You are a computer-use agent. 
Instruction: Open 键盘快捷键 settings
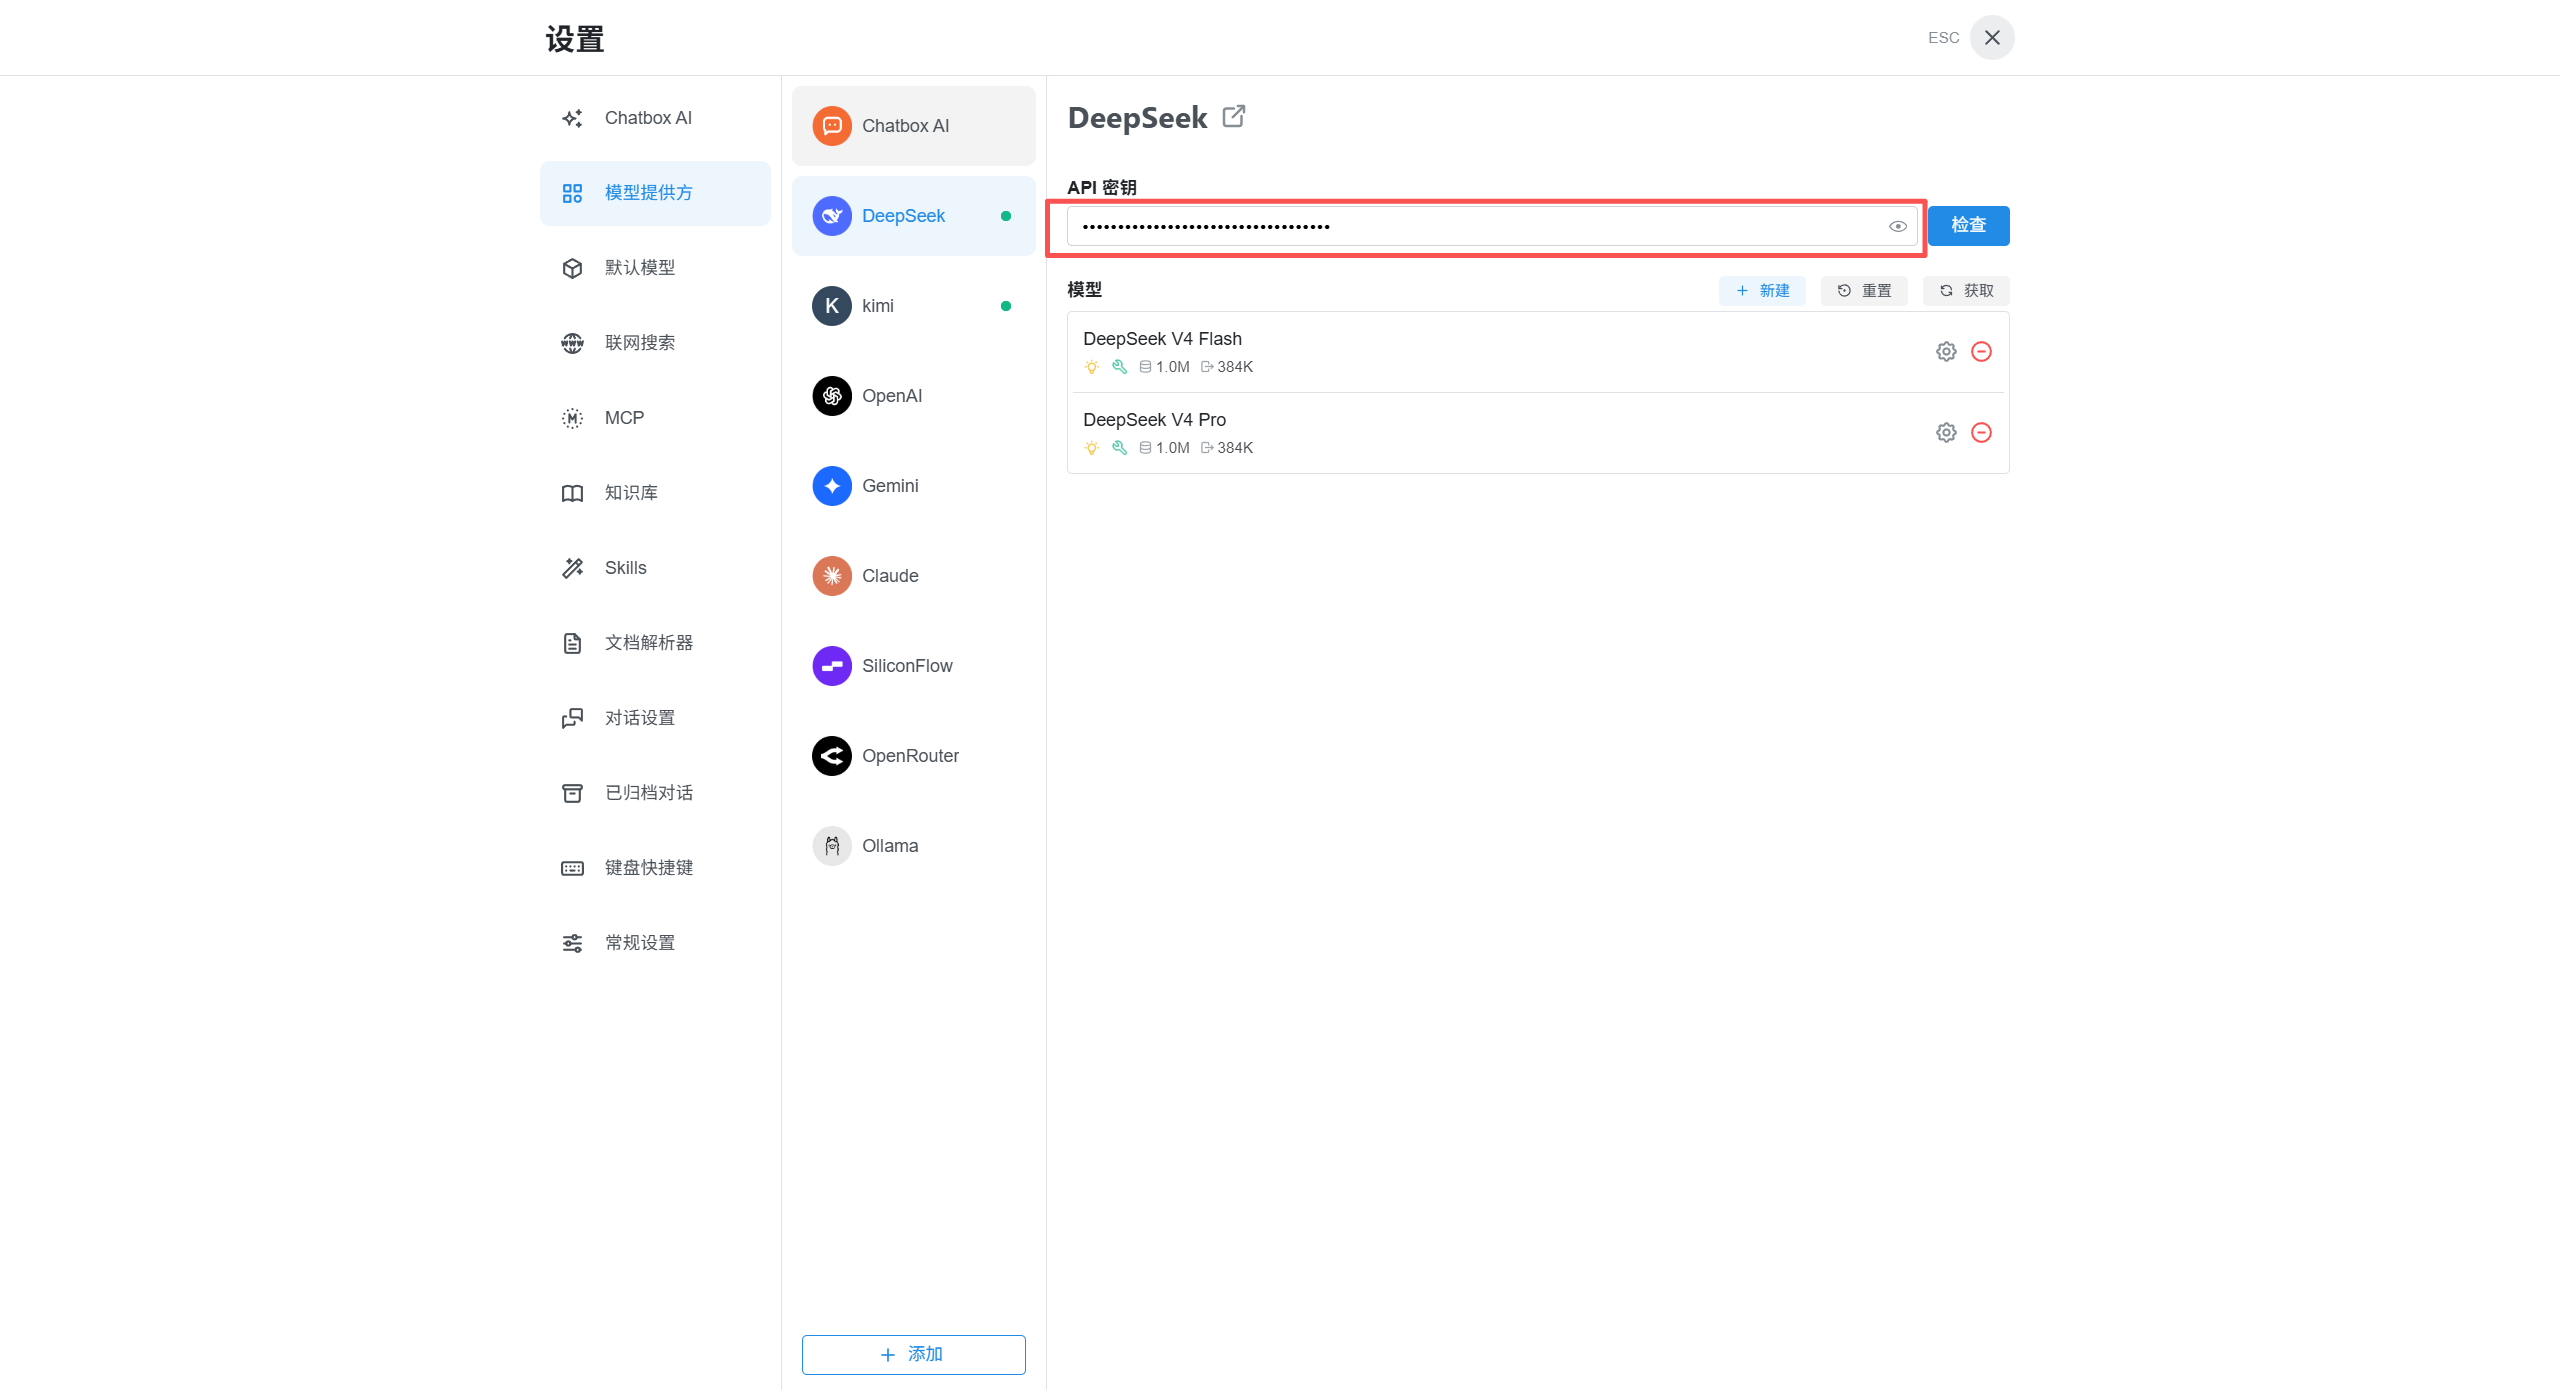coord(655,868)
